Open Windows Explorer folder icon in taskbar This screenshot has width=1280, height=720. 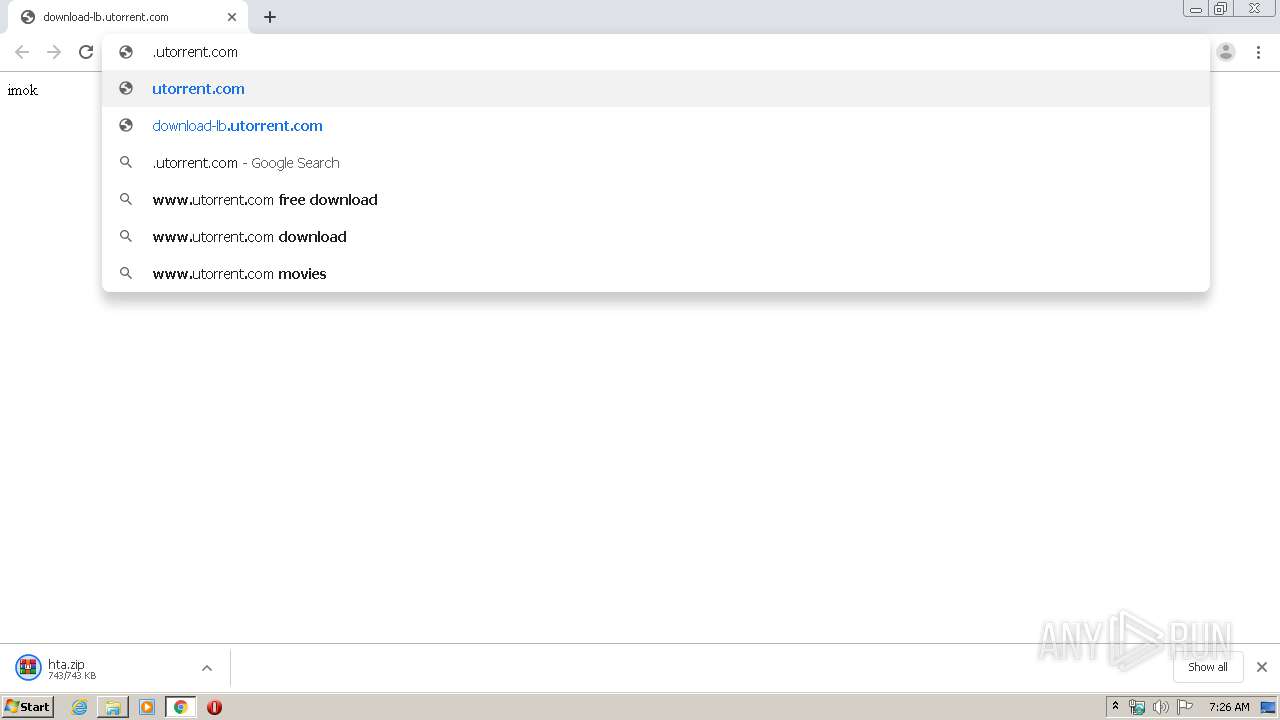[113, 707]
